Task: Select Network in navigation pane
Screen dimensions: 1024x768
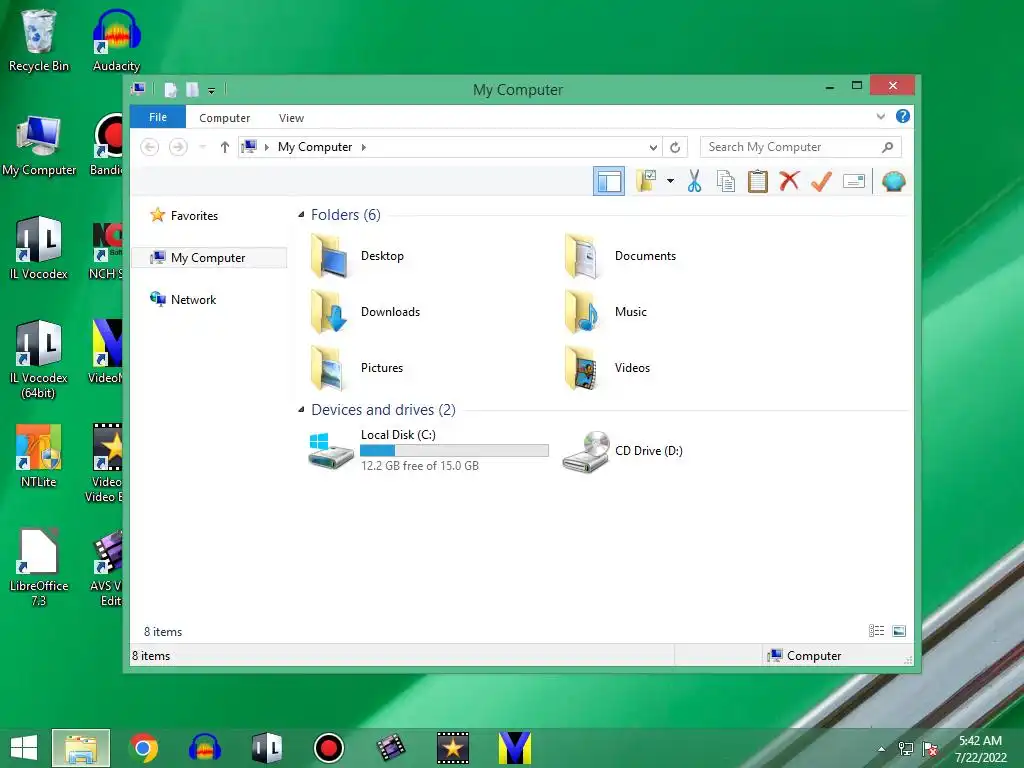Action: (183, 300)
